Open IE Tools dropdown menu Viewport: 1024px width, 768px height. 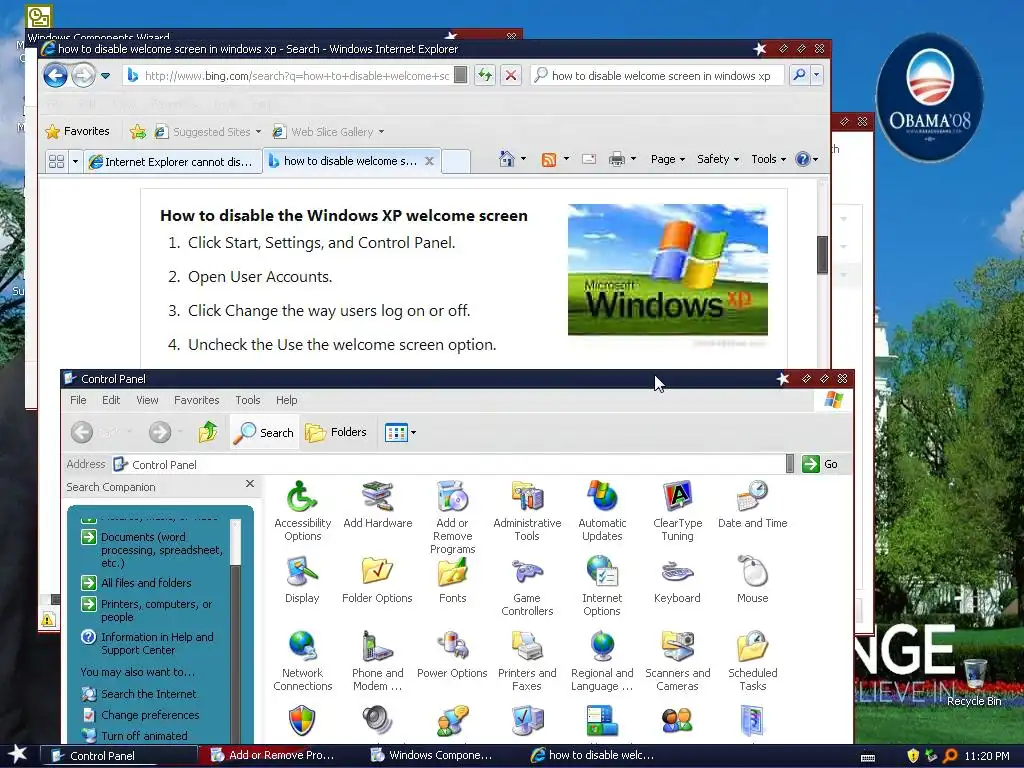coord(768,159)
